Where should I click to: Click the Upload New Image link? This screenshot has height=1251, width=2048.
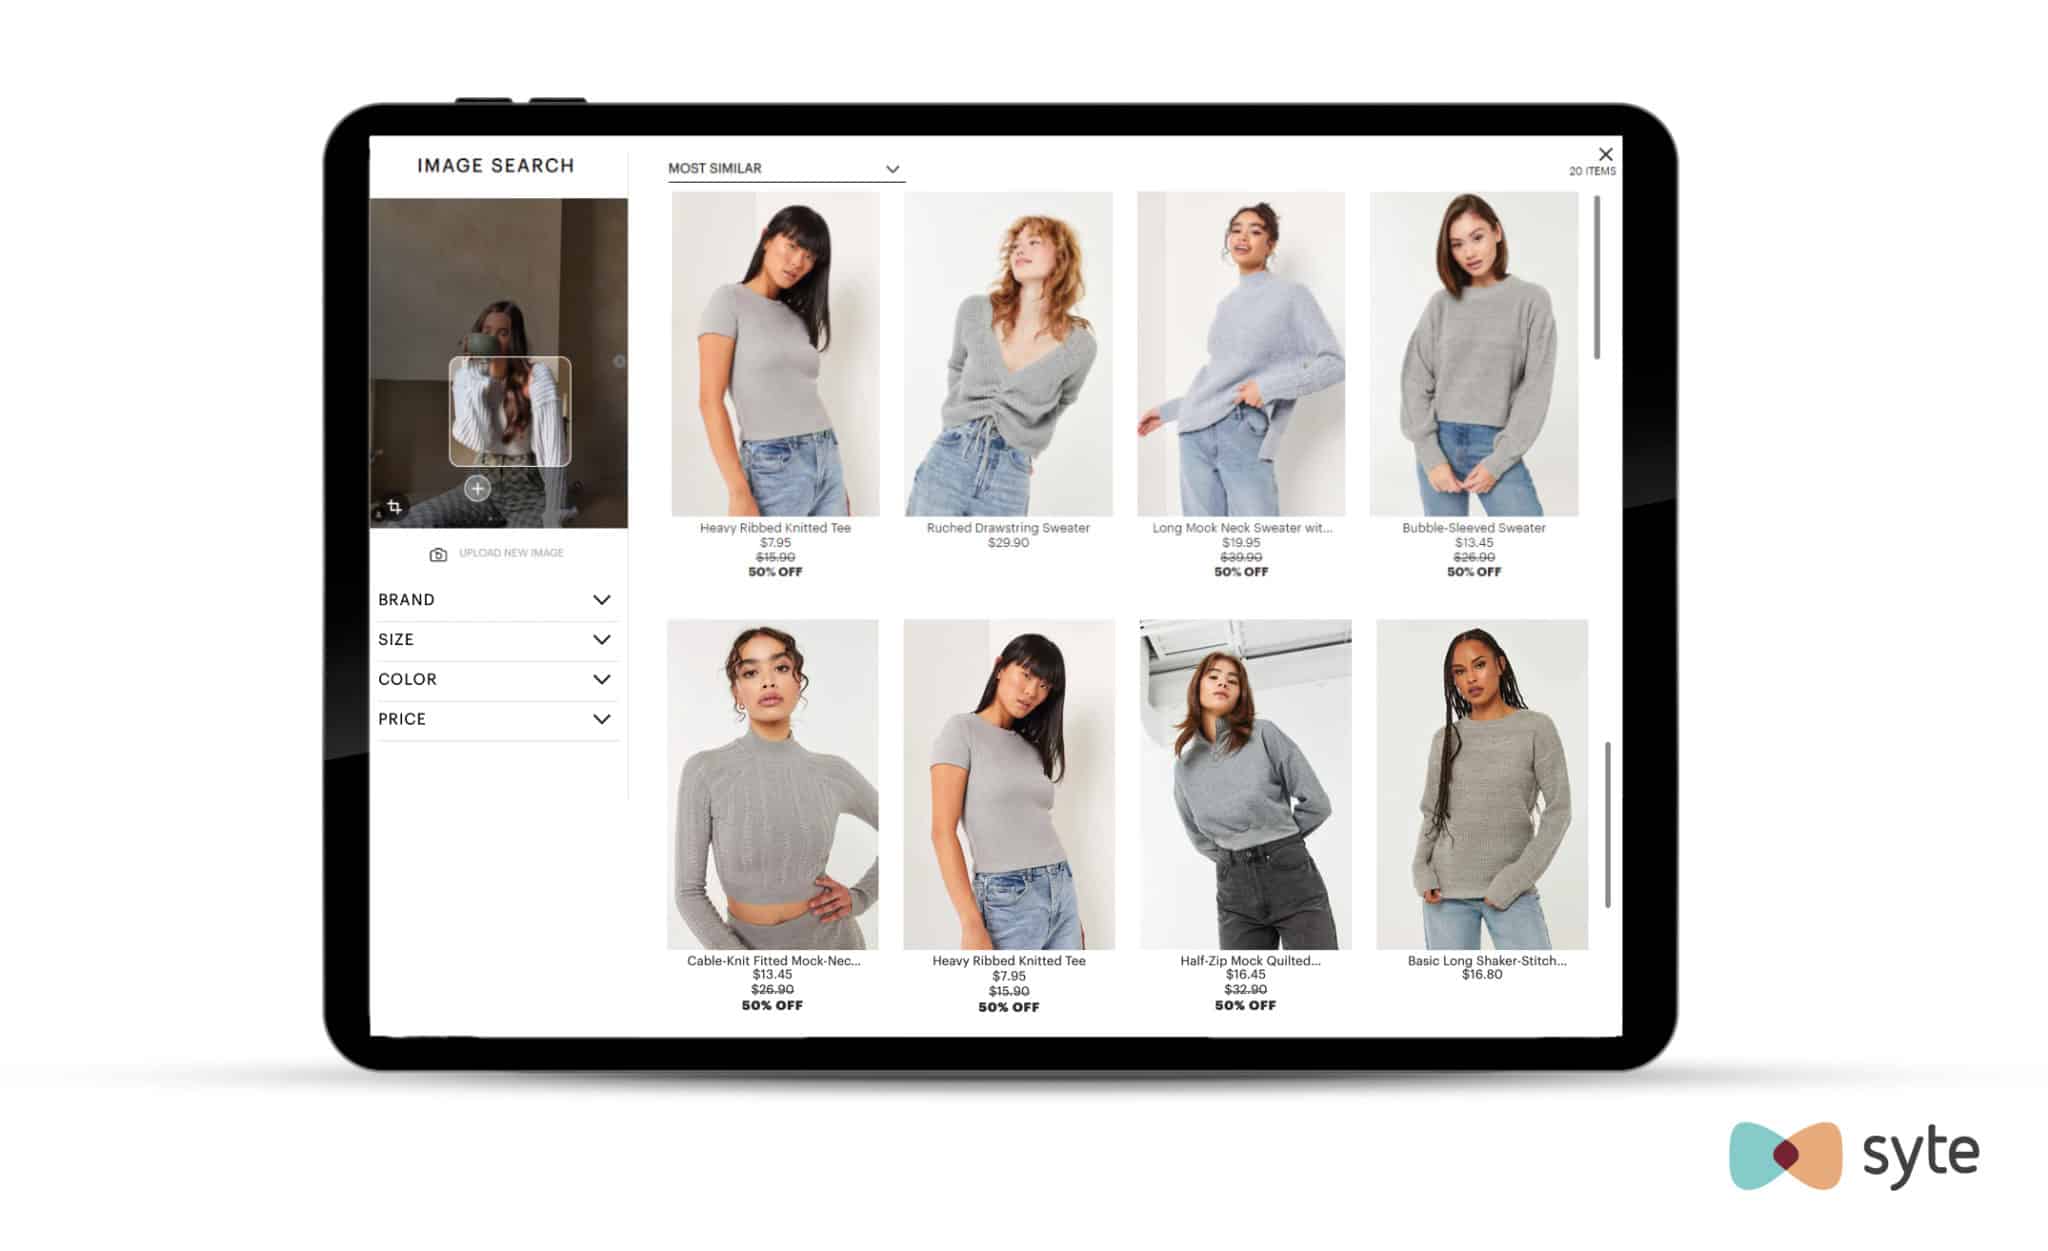pos(511,553)
